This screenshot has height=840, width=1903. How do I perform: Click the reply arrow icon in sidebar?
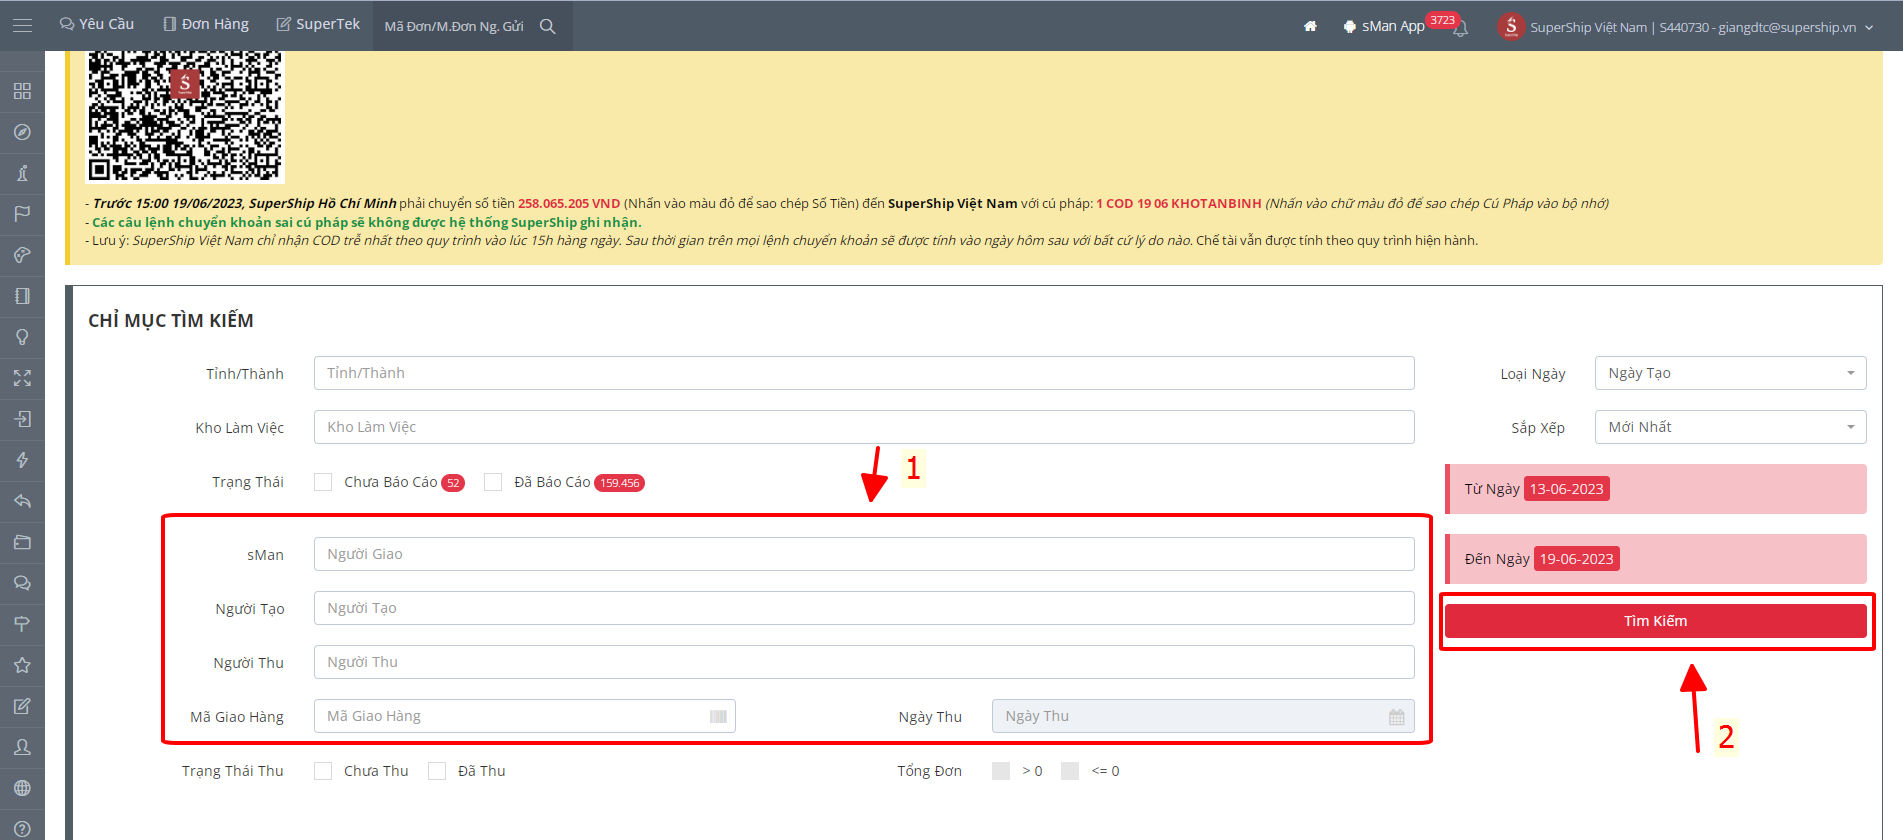point(22,501)
